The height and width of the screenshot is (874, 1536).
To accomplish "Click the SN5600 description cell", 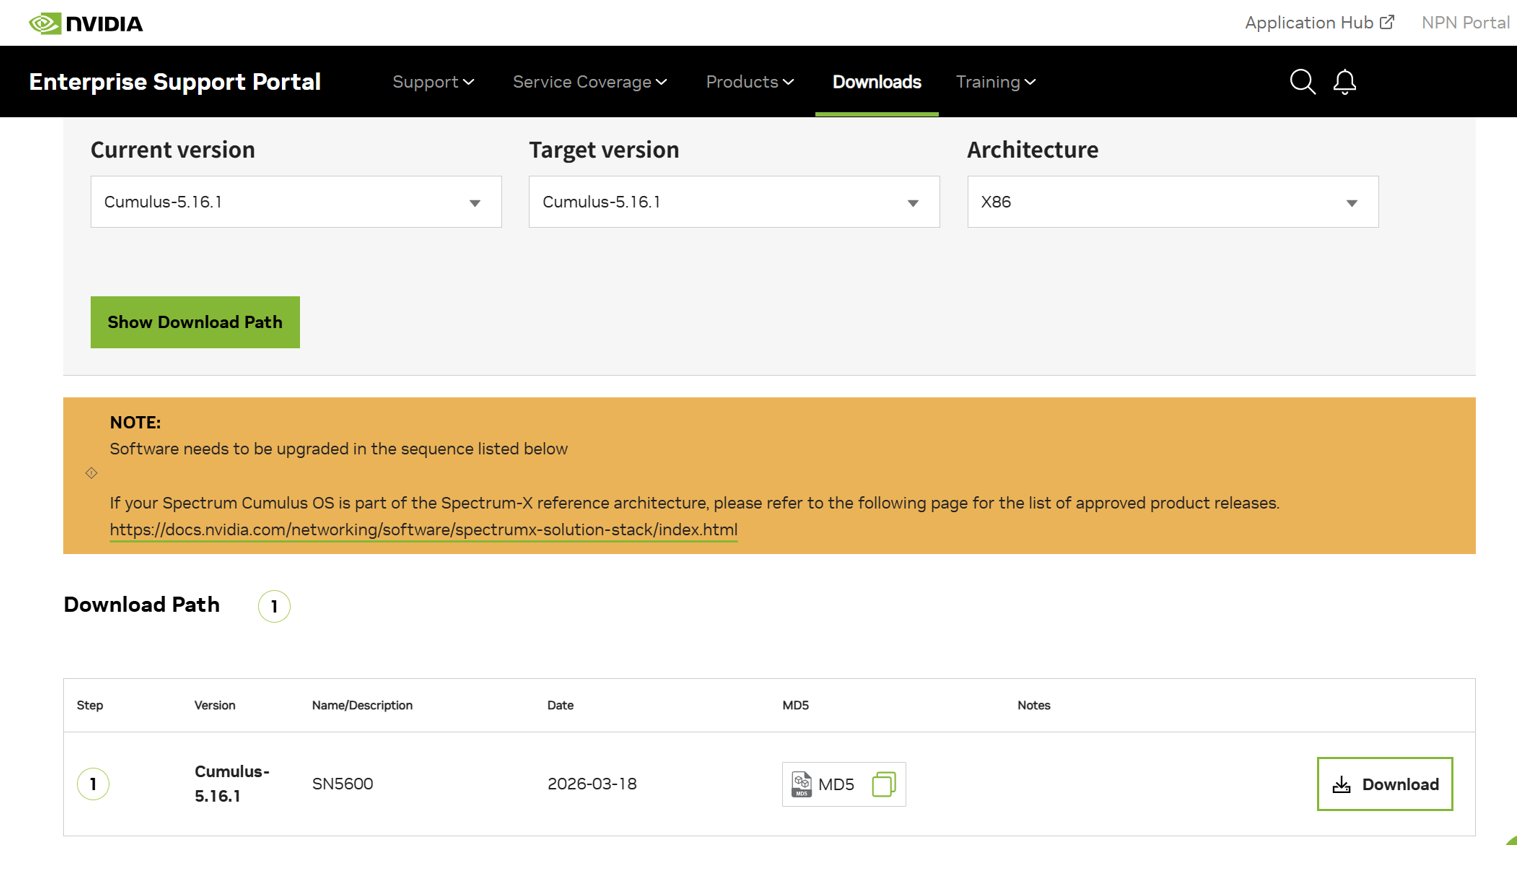I will pos(343,784).
